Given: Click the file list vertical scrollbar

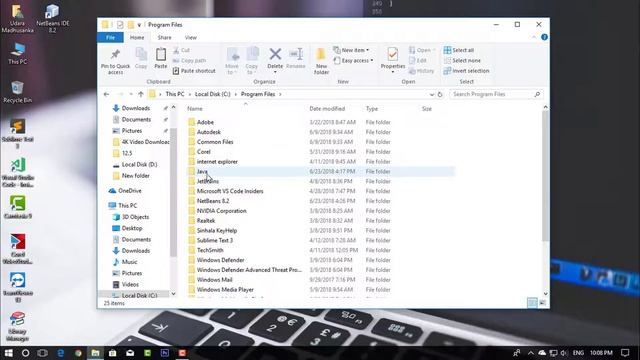Looking at the screenshot, I should click(x=545, y=176).
